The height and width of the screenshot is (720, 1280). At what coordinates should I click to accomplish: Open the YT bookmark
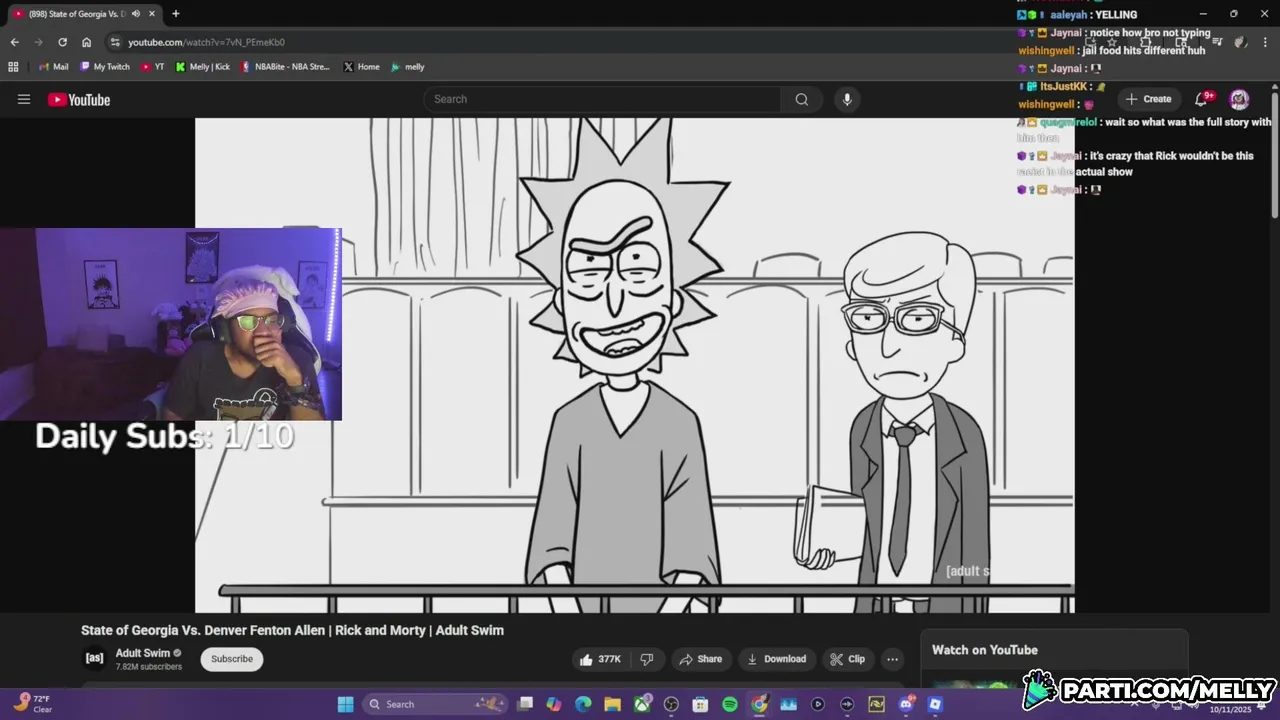click(x=153, y=67)
